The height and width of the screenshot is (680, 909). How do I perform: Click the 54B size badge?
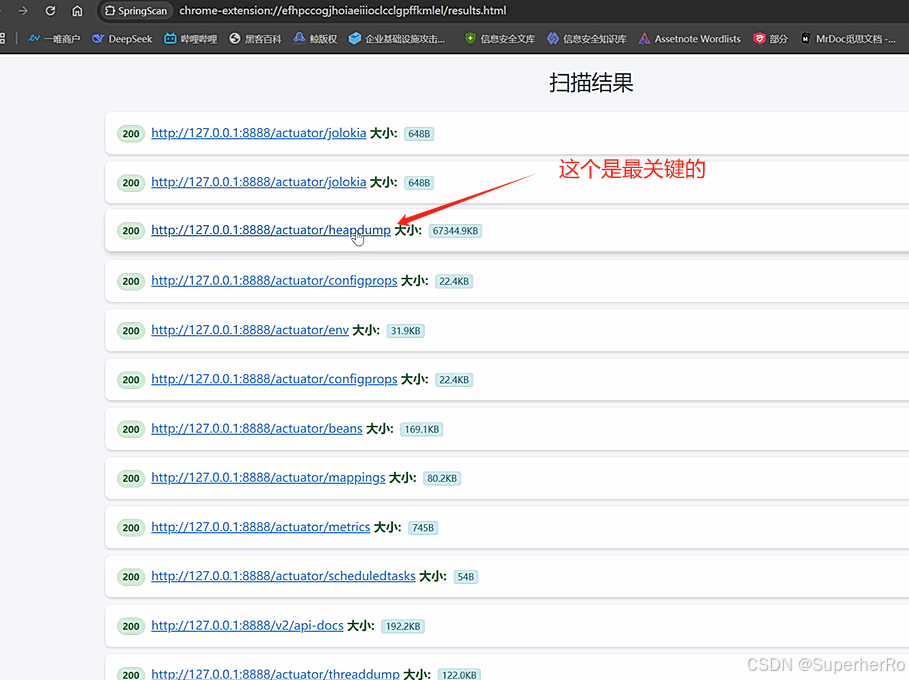tap(466, 577)
